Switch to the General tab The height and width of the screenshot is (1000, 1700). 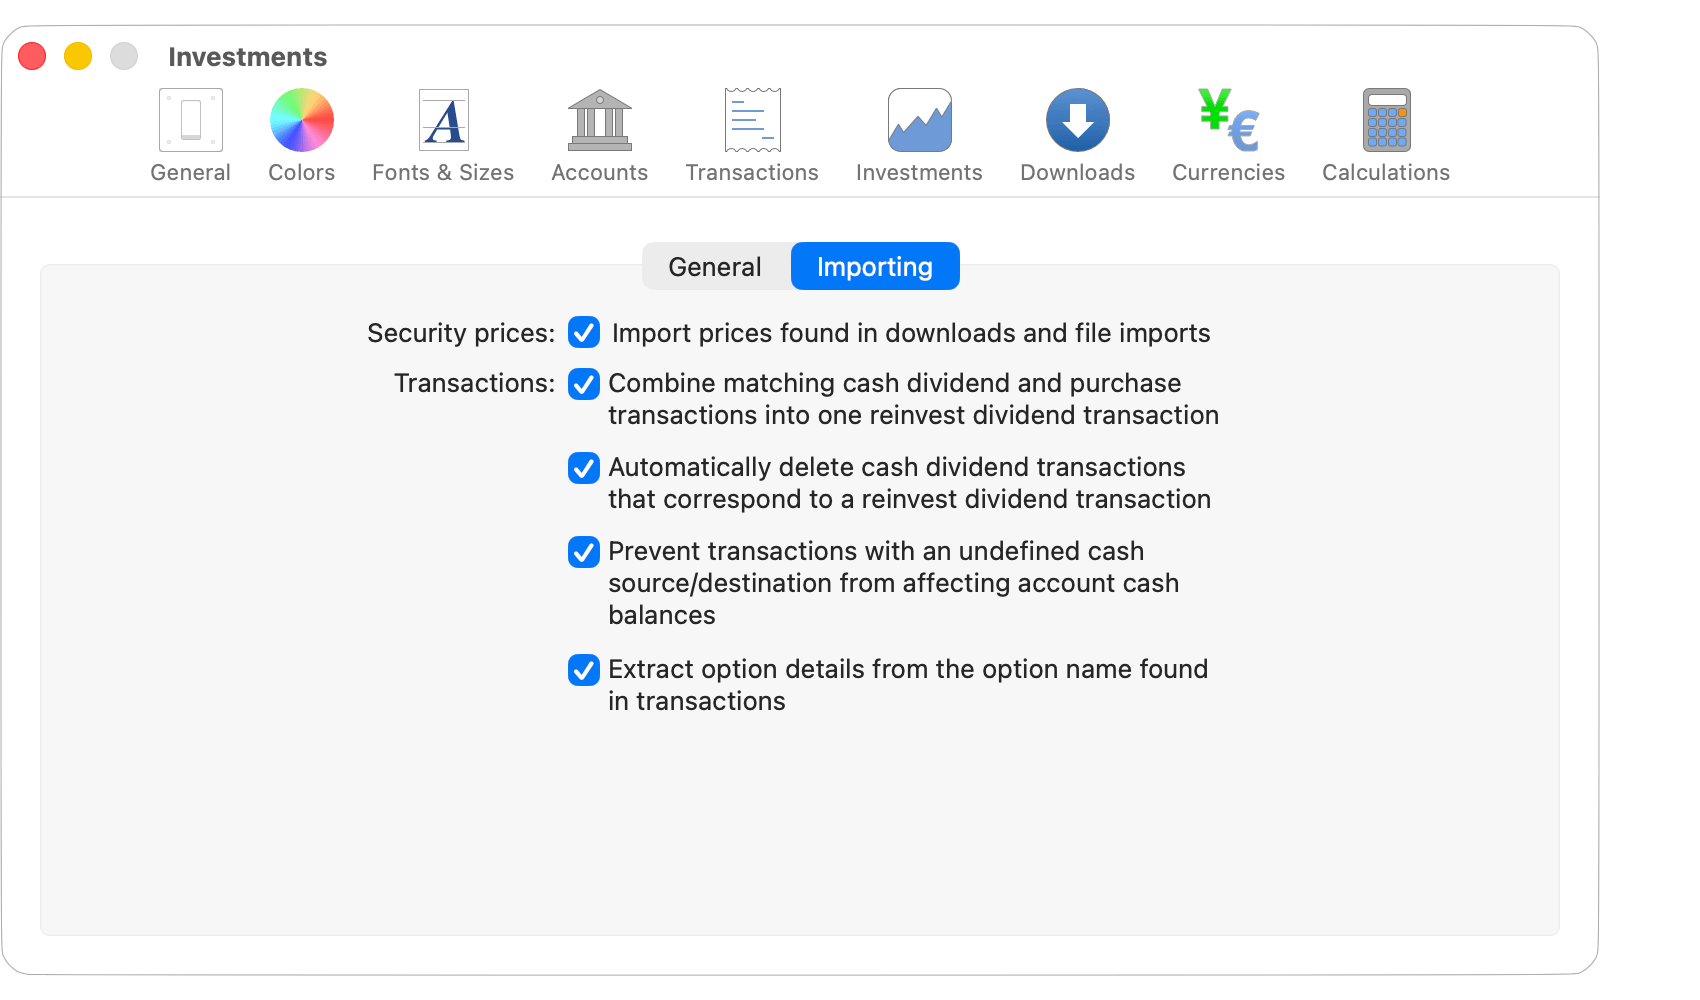(x=715, y=266)
